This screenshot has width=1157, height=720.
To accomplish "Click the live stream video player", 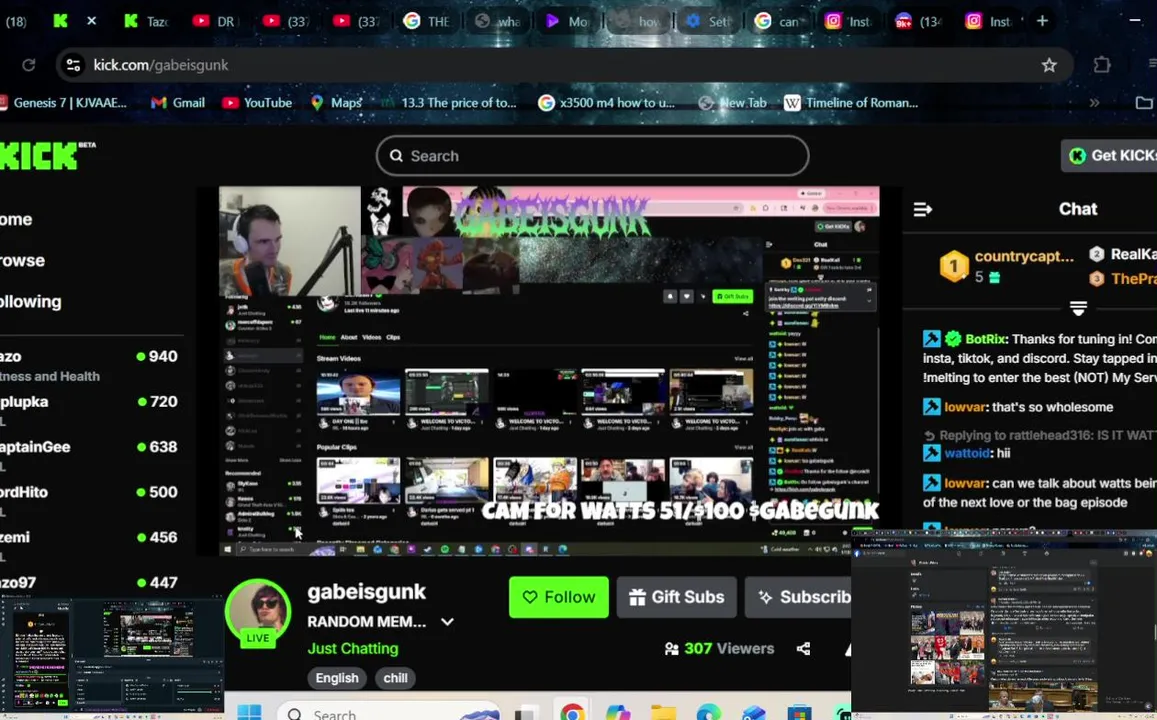I will [549, 371].
